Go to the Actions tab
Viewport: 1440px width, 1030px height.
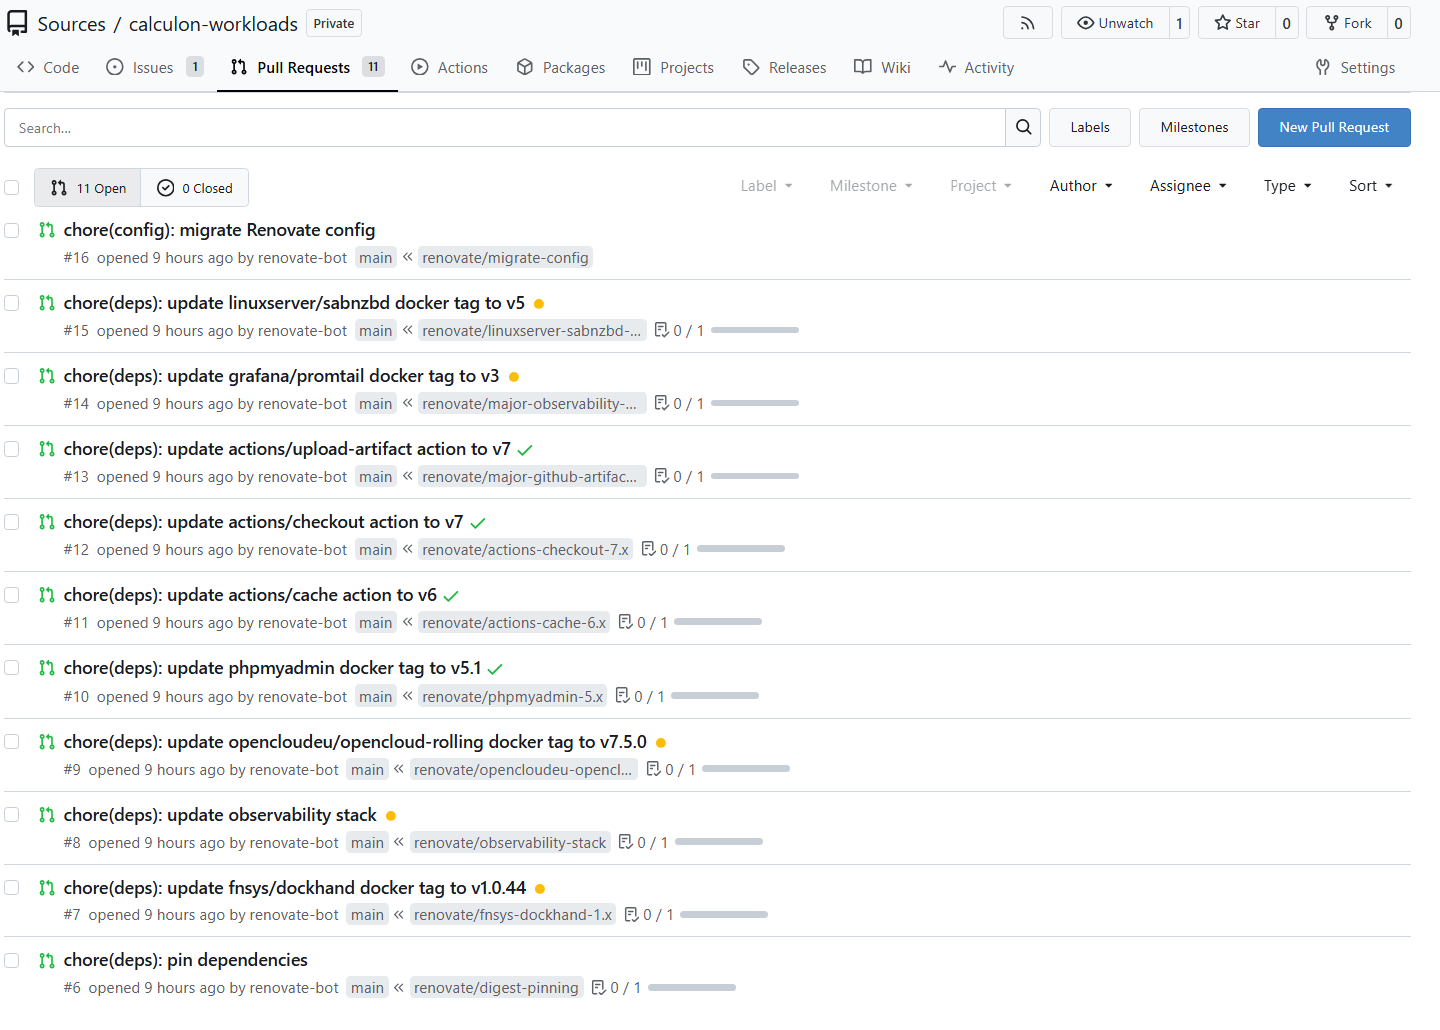point(450,67)
